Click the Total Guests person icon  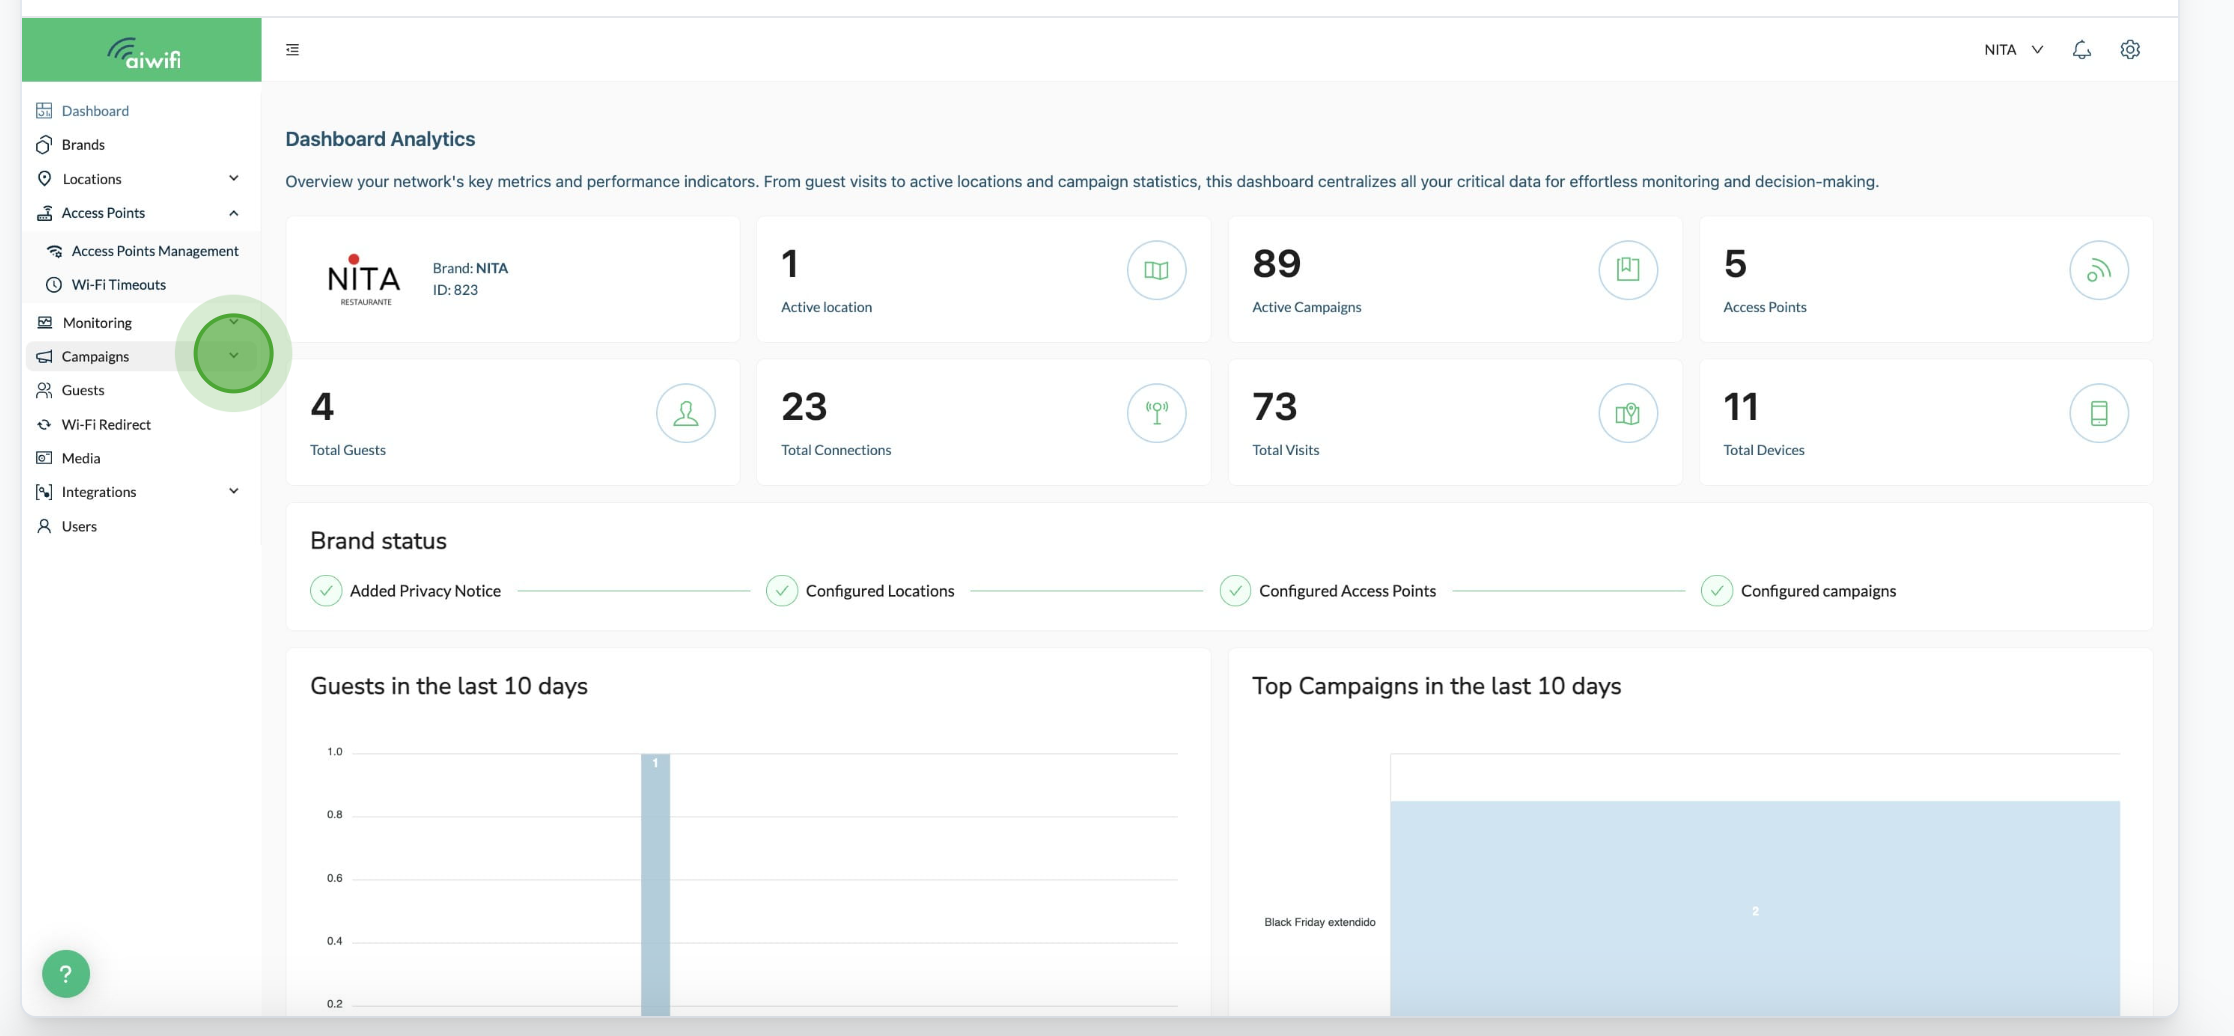point(686,413)
